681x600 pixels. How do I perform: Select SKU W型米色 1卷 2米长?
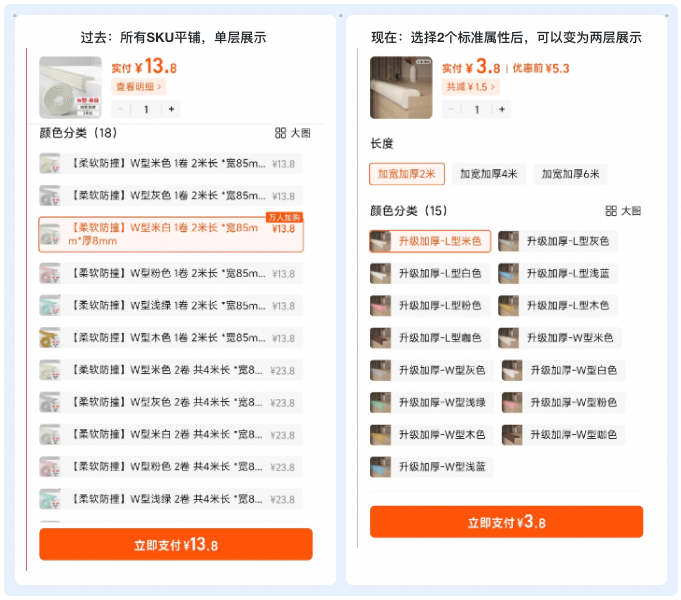(x=171, y=163)
